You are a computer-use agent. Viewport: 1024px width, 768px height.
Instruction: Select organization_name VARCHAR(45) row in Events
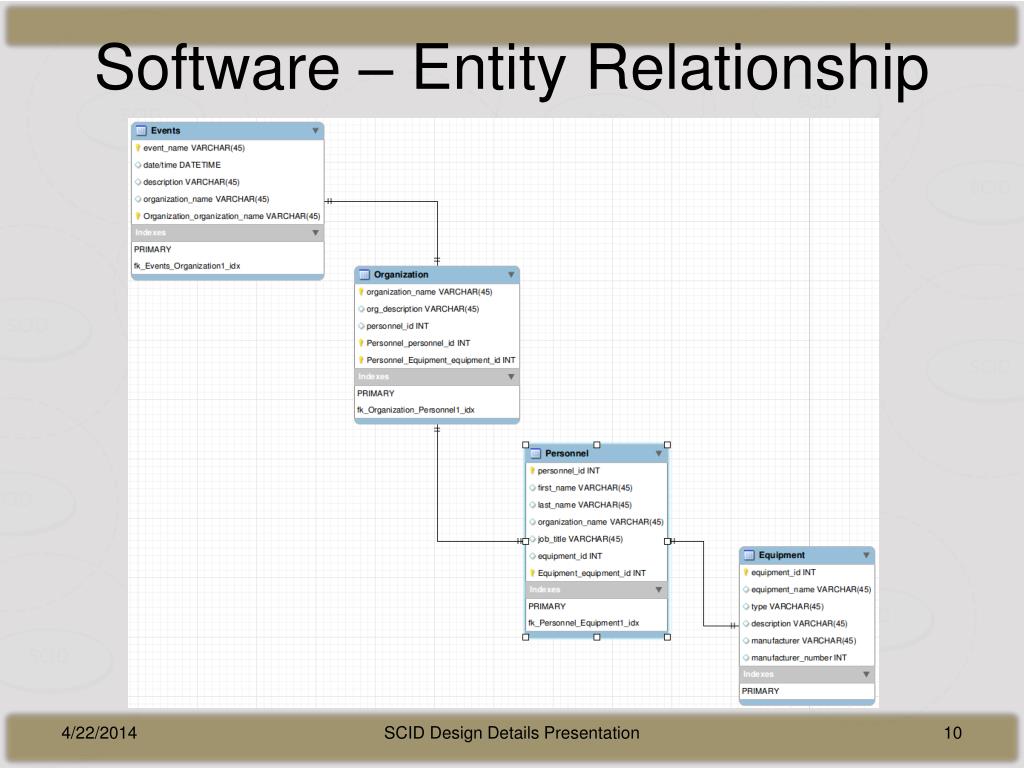click(206, 199)
